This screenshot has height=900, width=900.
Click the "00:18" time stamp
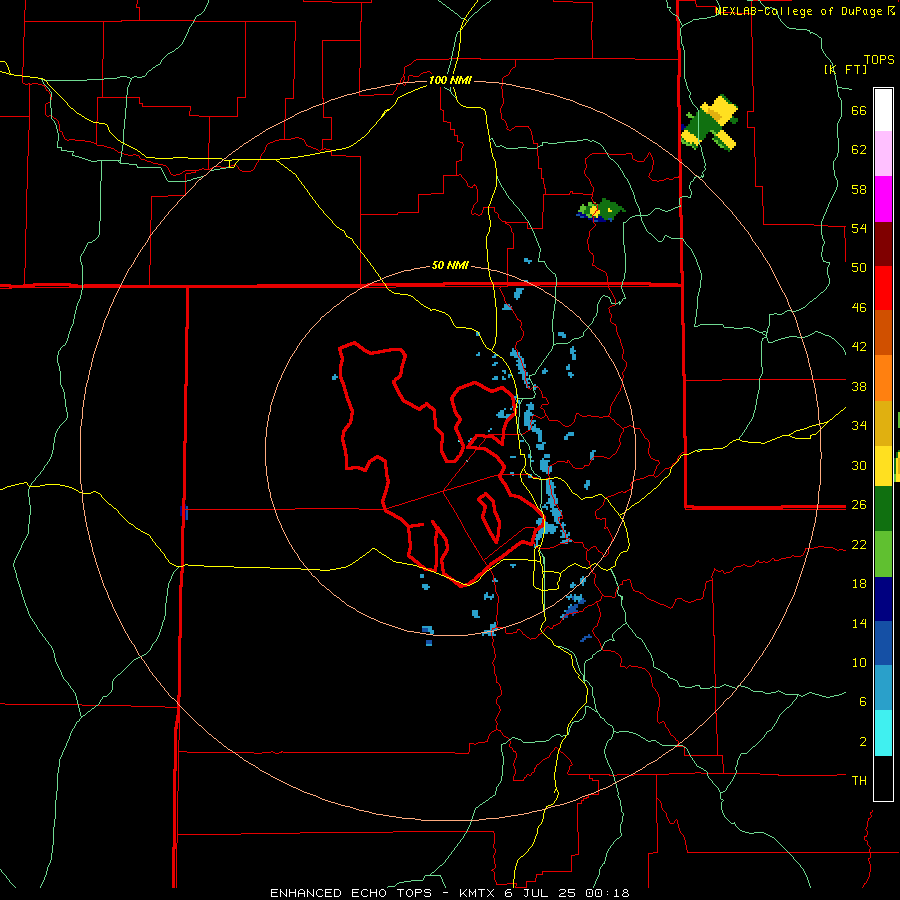(607, 893)
